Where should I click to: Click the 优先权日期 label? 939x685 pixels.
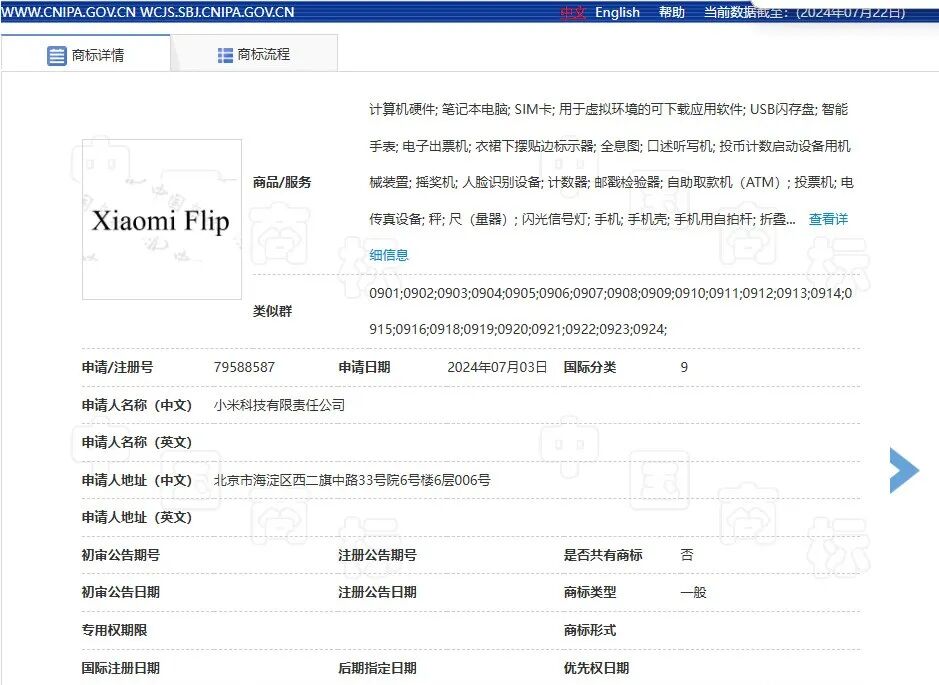pos(596,668)
